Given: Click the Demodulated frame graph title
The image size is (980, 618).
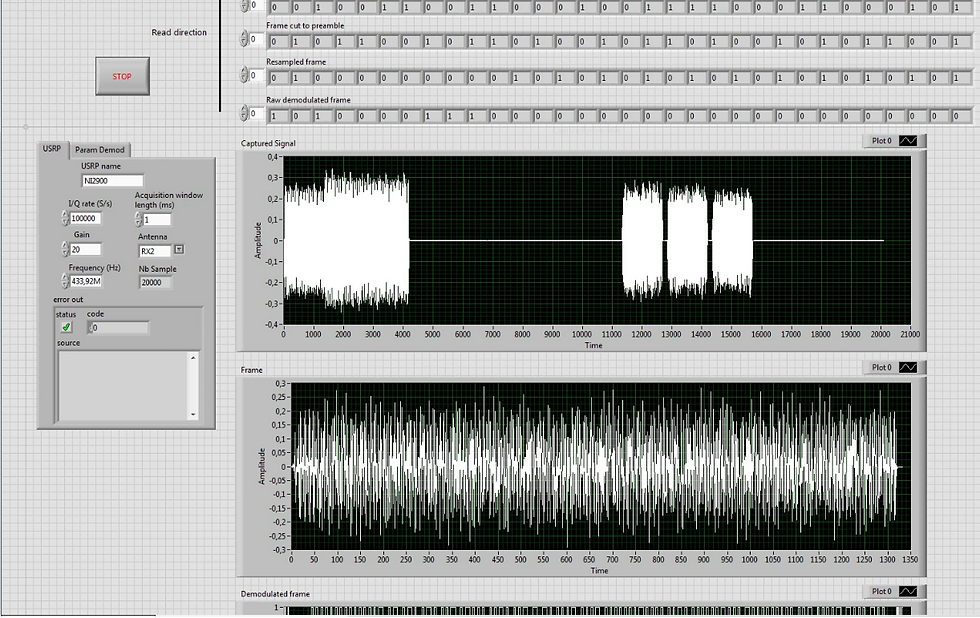Looking at the screenshot, I should pos(275,594).
